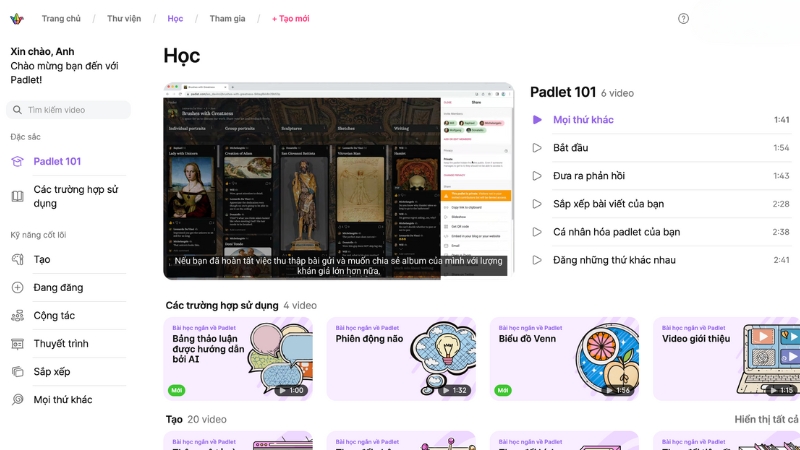Click play icon for Mọi thứ khác video
Image resolution: width=800 pixels, height=450 pixels.
537,119
